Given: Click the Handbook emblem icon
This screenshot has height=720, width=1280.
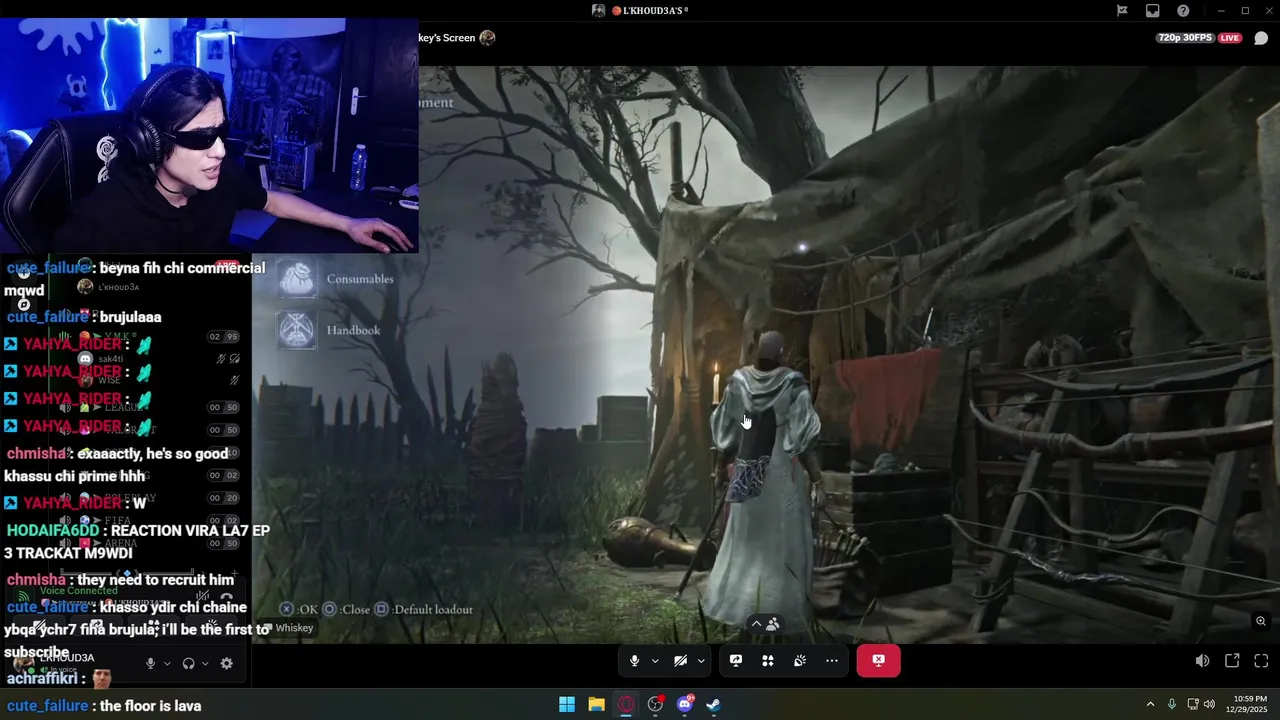Looking at the screenshot, I should 297,330.
